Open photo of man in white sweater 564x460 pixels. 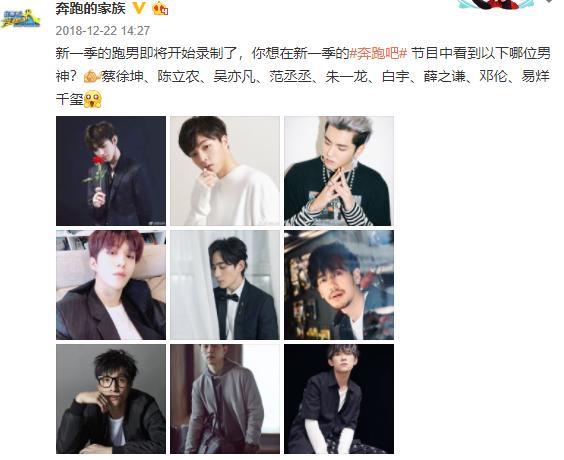point(225,171)
